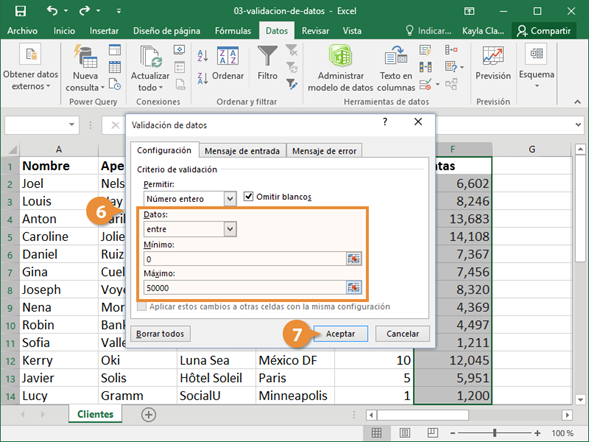
Task: Click the Borrar todos button
Action: pos(160,333)
